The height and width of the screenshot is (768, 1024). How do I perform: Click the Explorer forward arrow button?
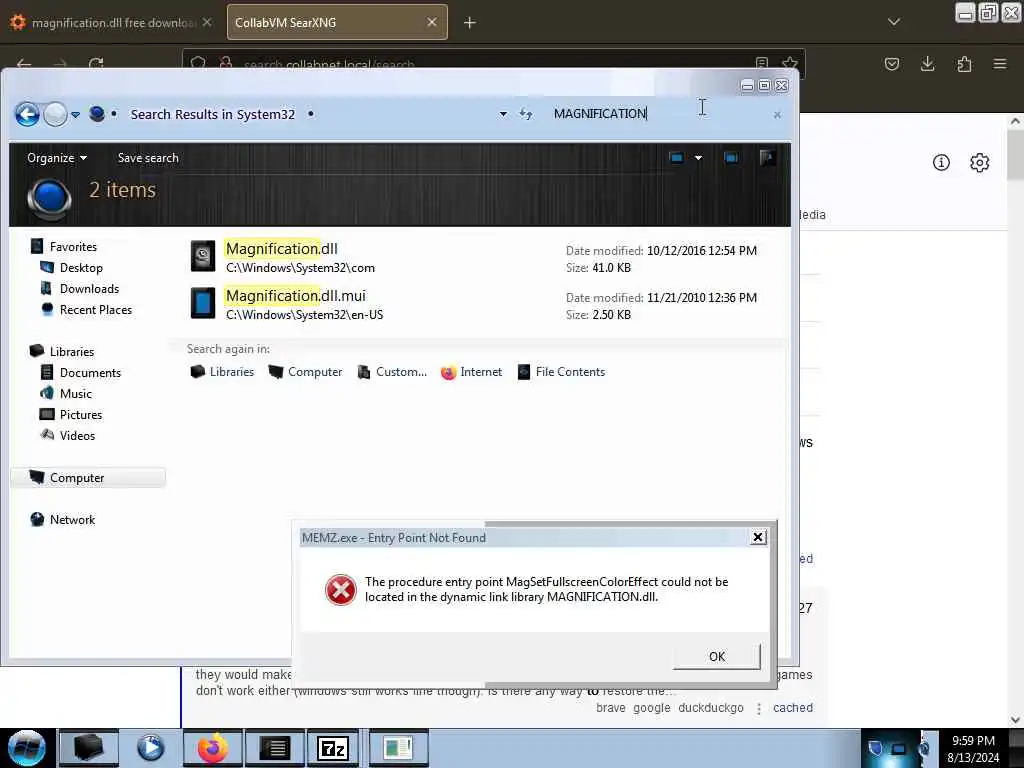click(x=56, y=115)
